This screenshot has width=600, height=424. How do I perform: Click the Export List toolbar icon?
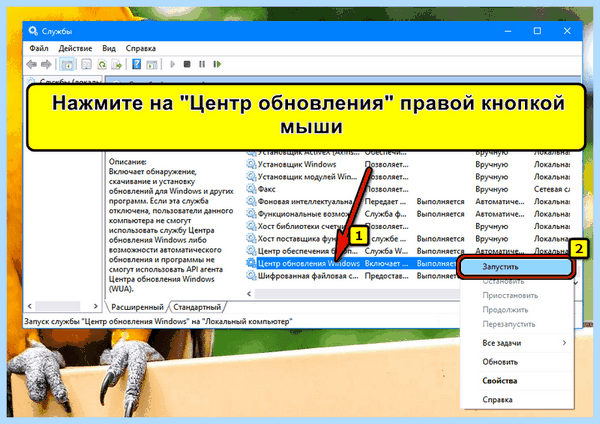(116, 64)
